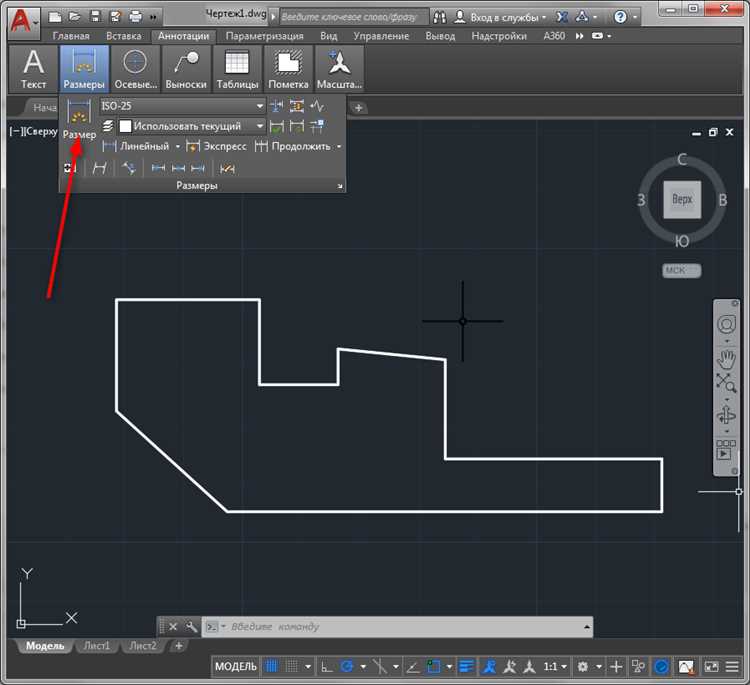This screenshot has height=685, width=750.
Task: Toggle ortho mode in status bar
Action: tap(327, 667)
